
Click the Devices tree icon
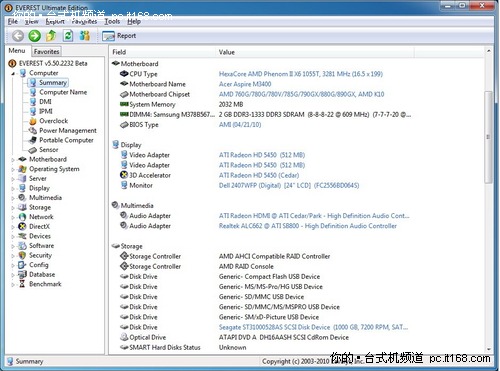coord(22,236)
